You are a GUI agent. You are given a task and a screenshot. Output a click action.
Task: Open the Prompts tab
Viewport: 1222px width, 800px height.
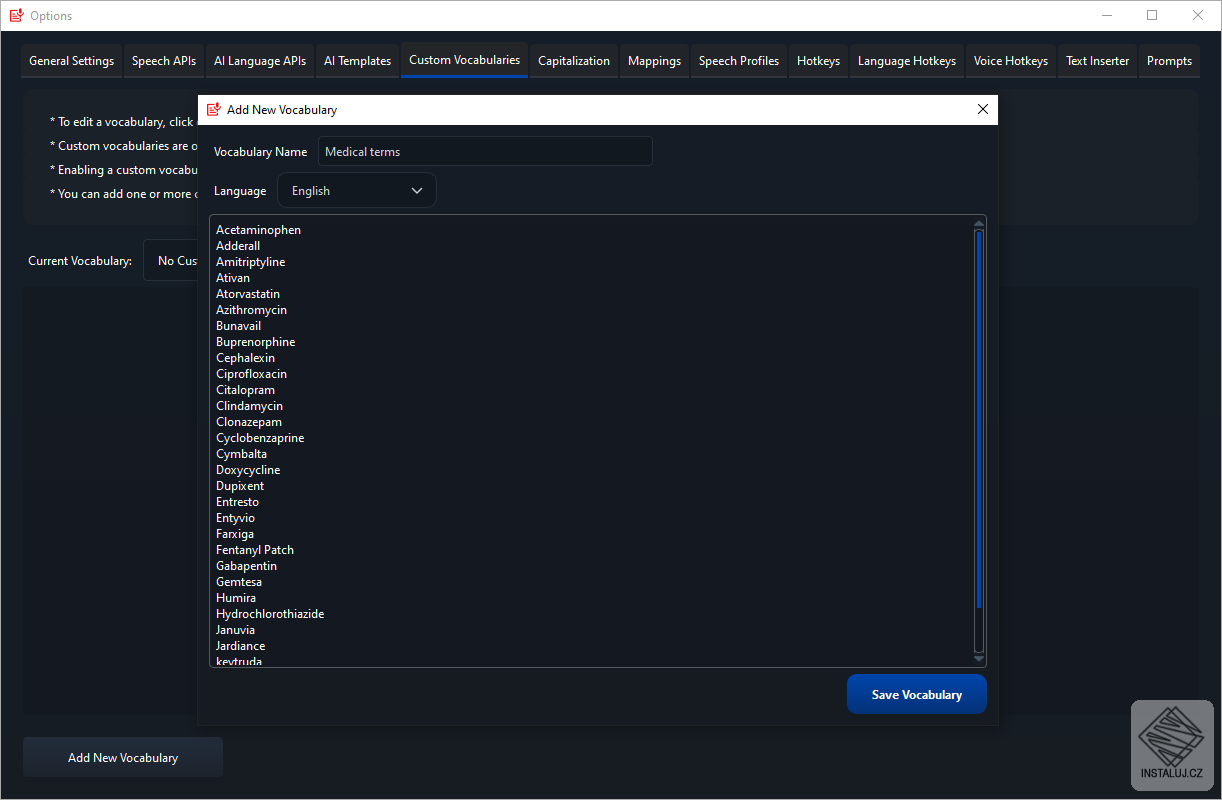coord(1169,61)
